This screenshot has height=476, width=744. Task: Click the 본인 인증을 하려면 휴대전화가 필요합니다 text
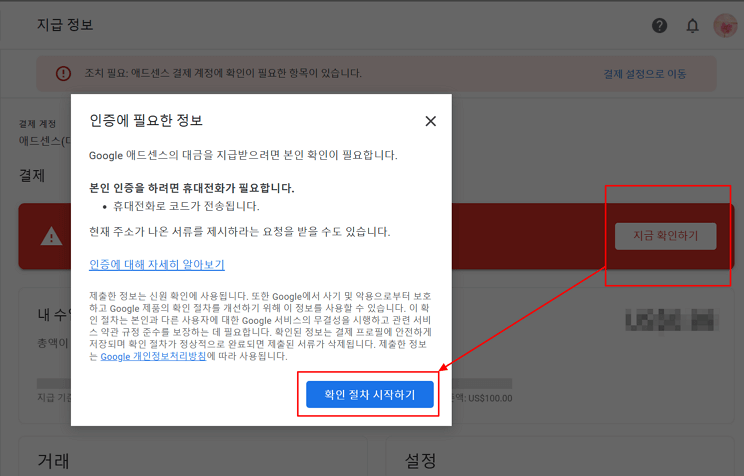click(x=192, y=188)
